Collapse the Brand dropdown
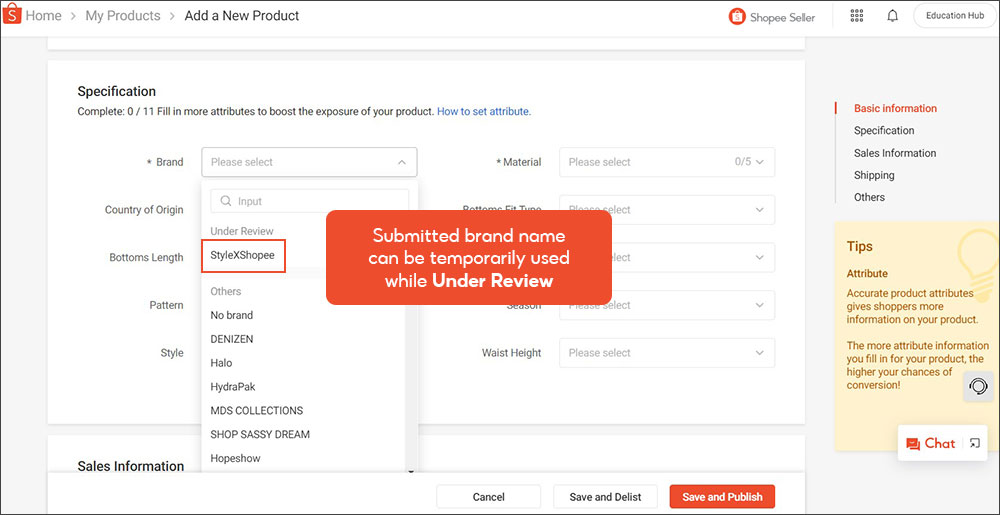The width and height of the screenshot is (1000, 515). coord(401,162)
